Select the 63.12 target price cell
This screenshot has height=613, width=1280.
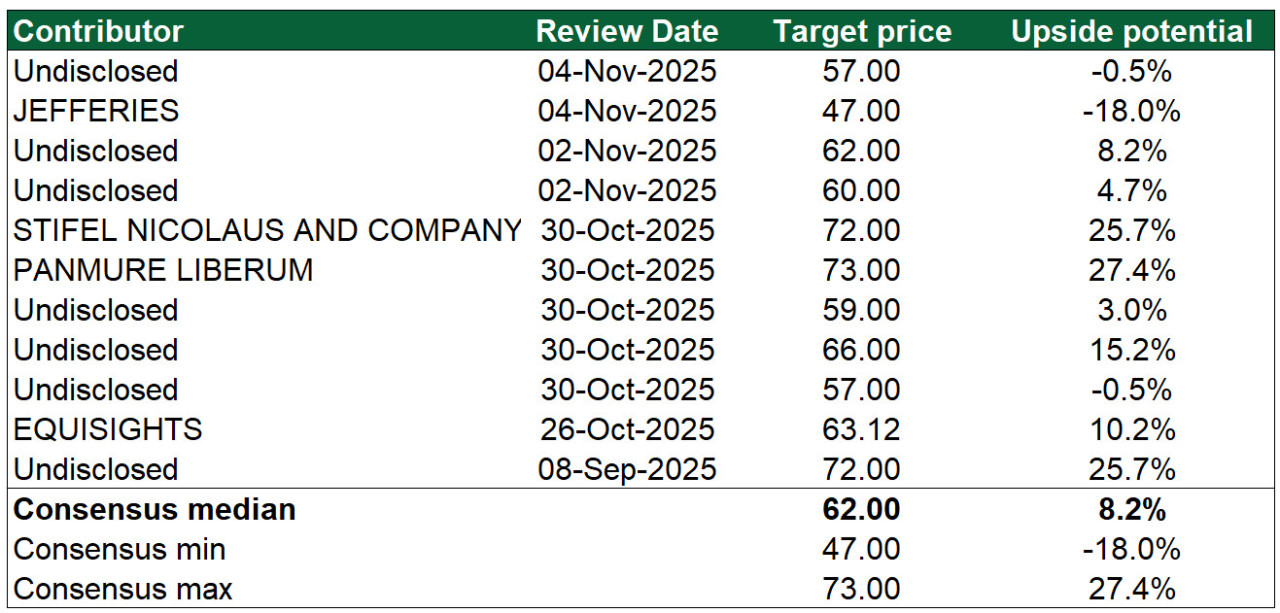click(862, 430)
